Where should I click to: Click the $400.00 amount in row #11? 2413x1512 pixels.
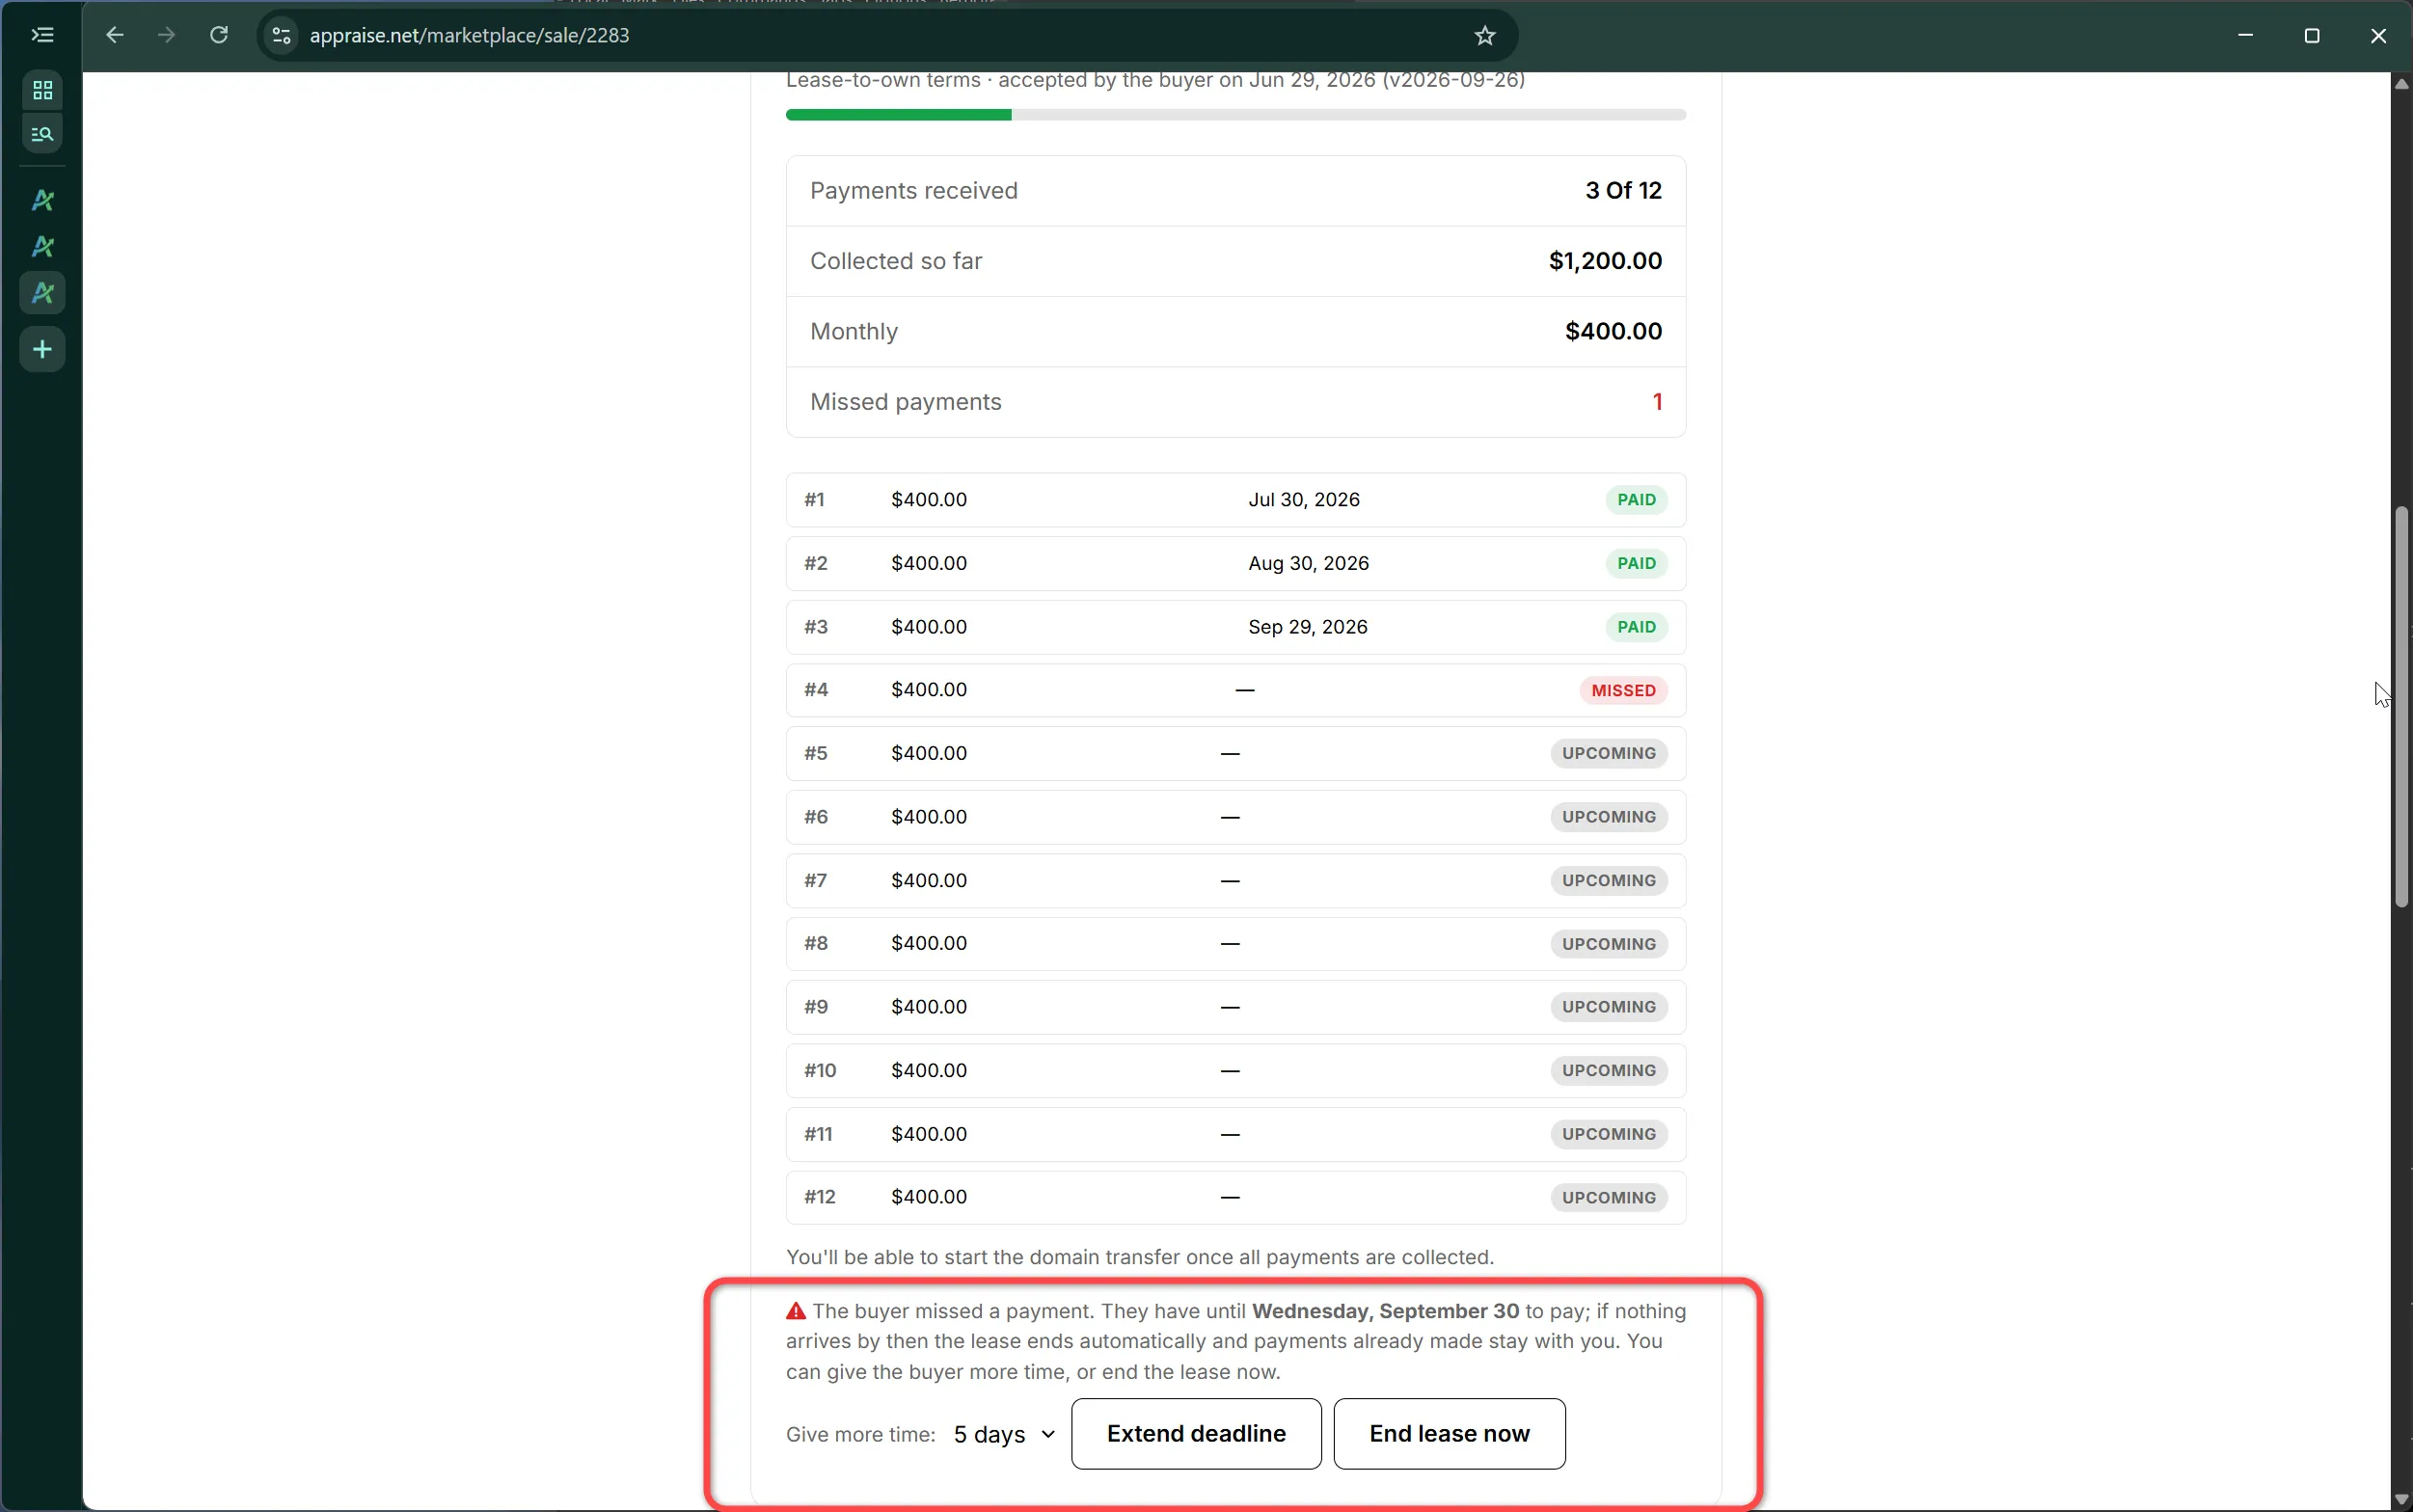928,1134
